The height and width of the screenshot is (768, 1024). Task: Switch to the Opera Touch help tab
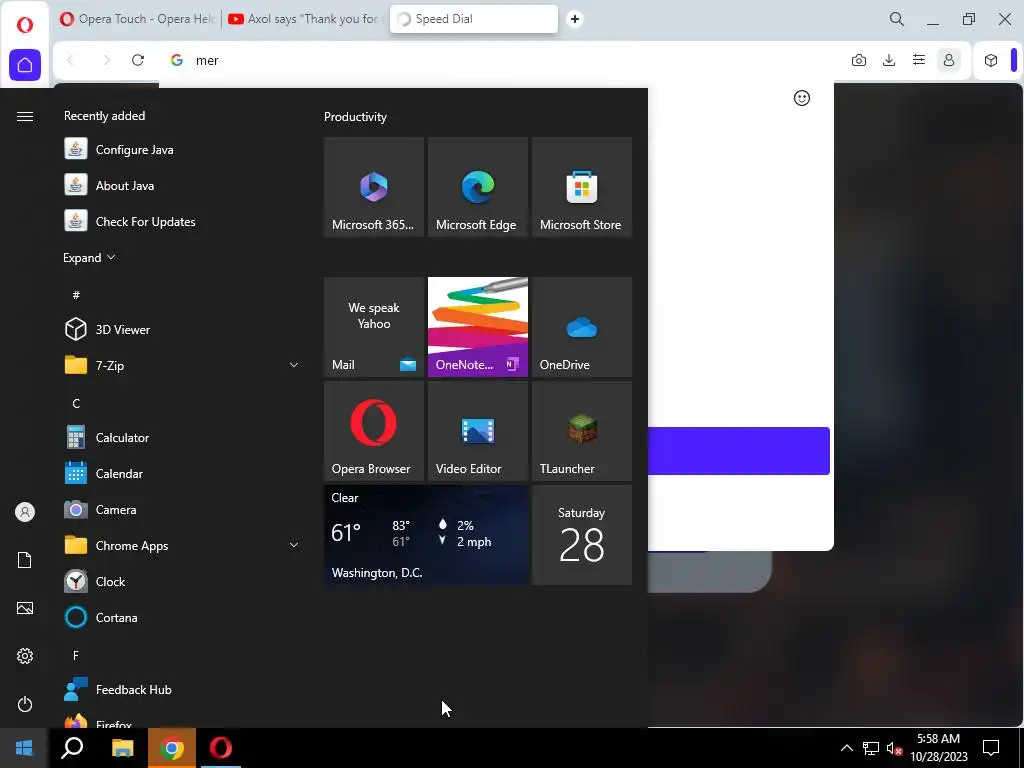point(136,19)
